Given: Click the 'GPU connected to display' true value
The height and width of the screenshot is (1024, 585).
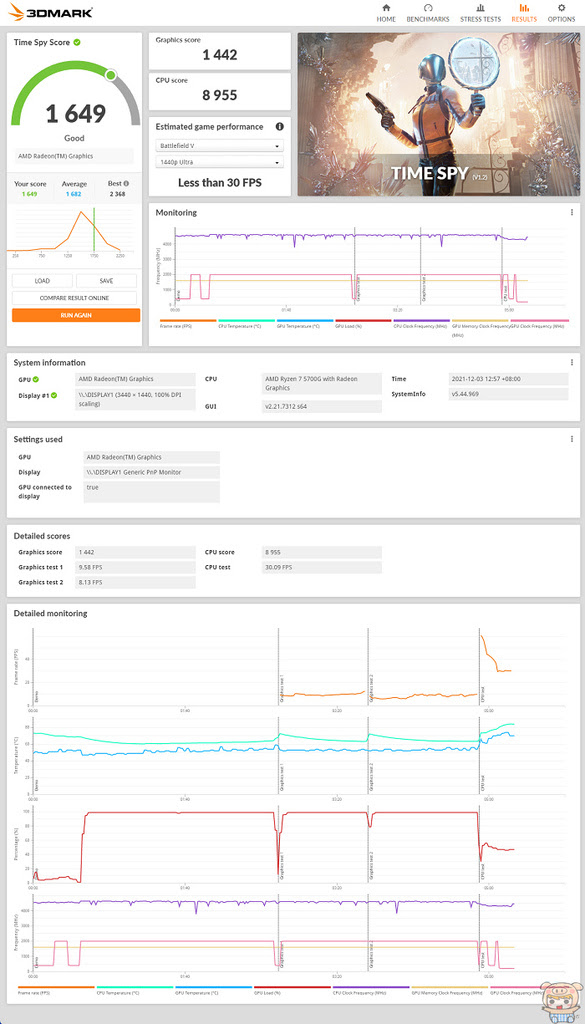Looking at the screenshot, I should click(x=151, y=492).
